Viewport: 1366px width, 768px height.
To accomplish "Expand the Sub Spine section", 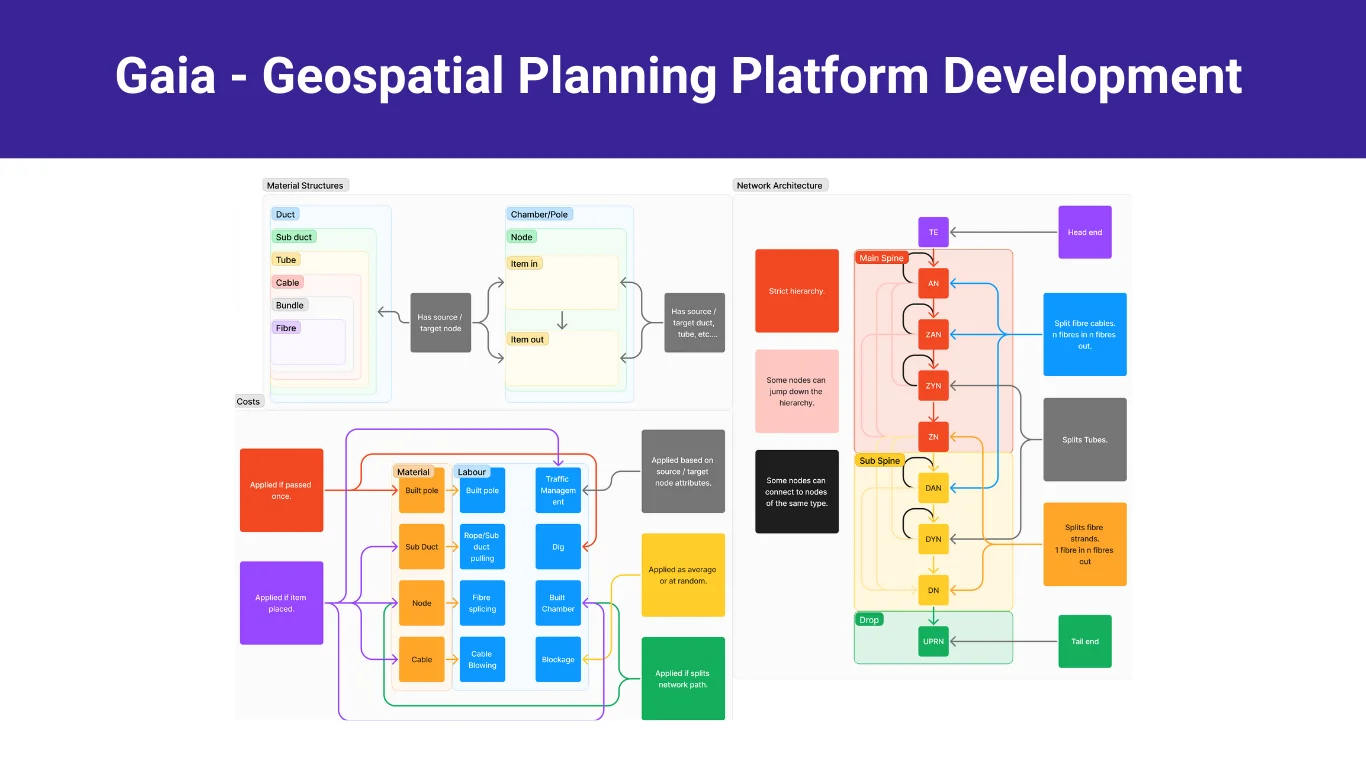I will pos(879,460).
